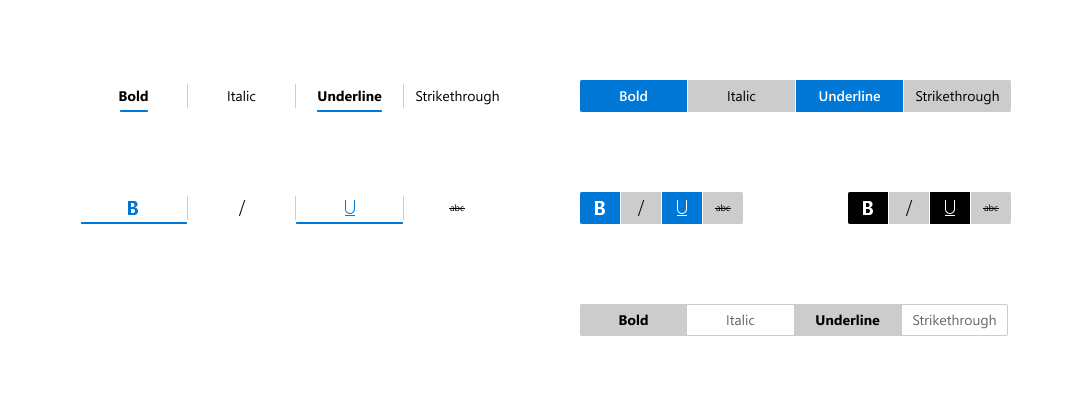
Task: Select the plain Italic text option
Action: [241, 96]
